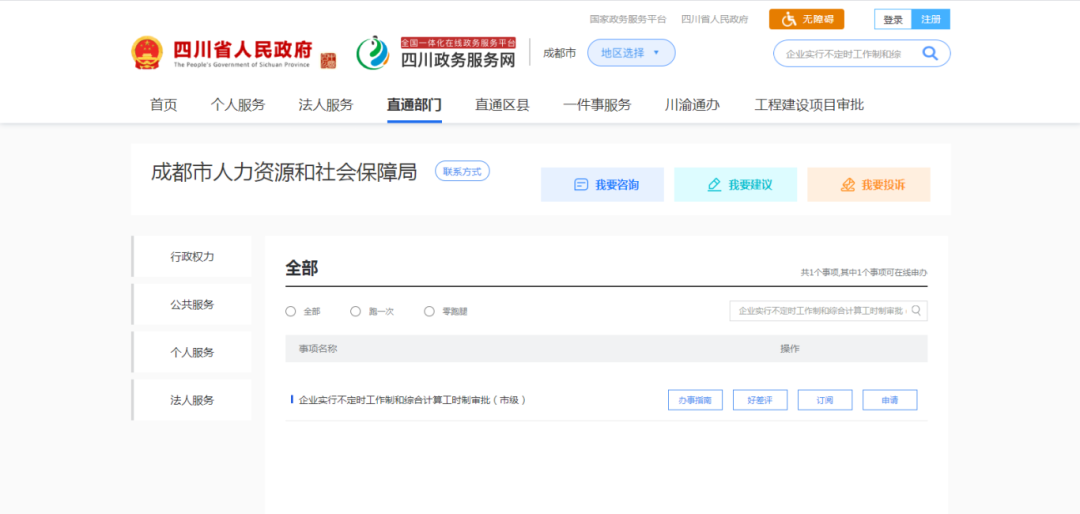Image resolution: width=1080 pixels, height=514 pixels.
Task: Click the 联系方式 contact button
Action: click(x=462, y=172)
